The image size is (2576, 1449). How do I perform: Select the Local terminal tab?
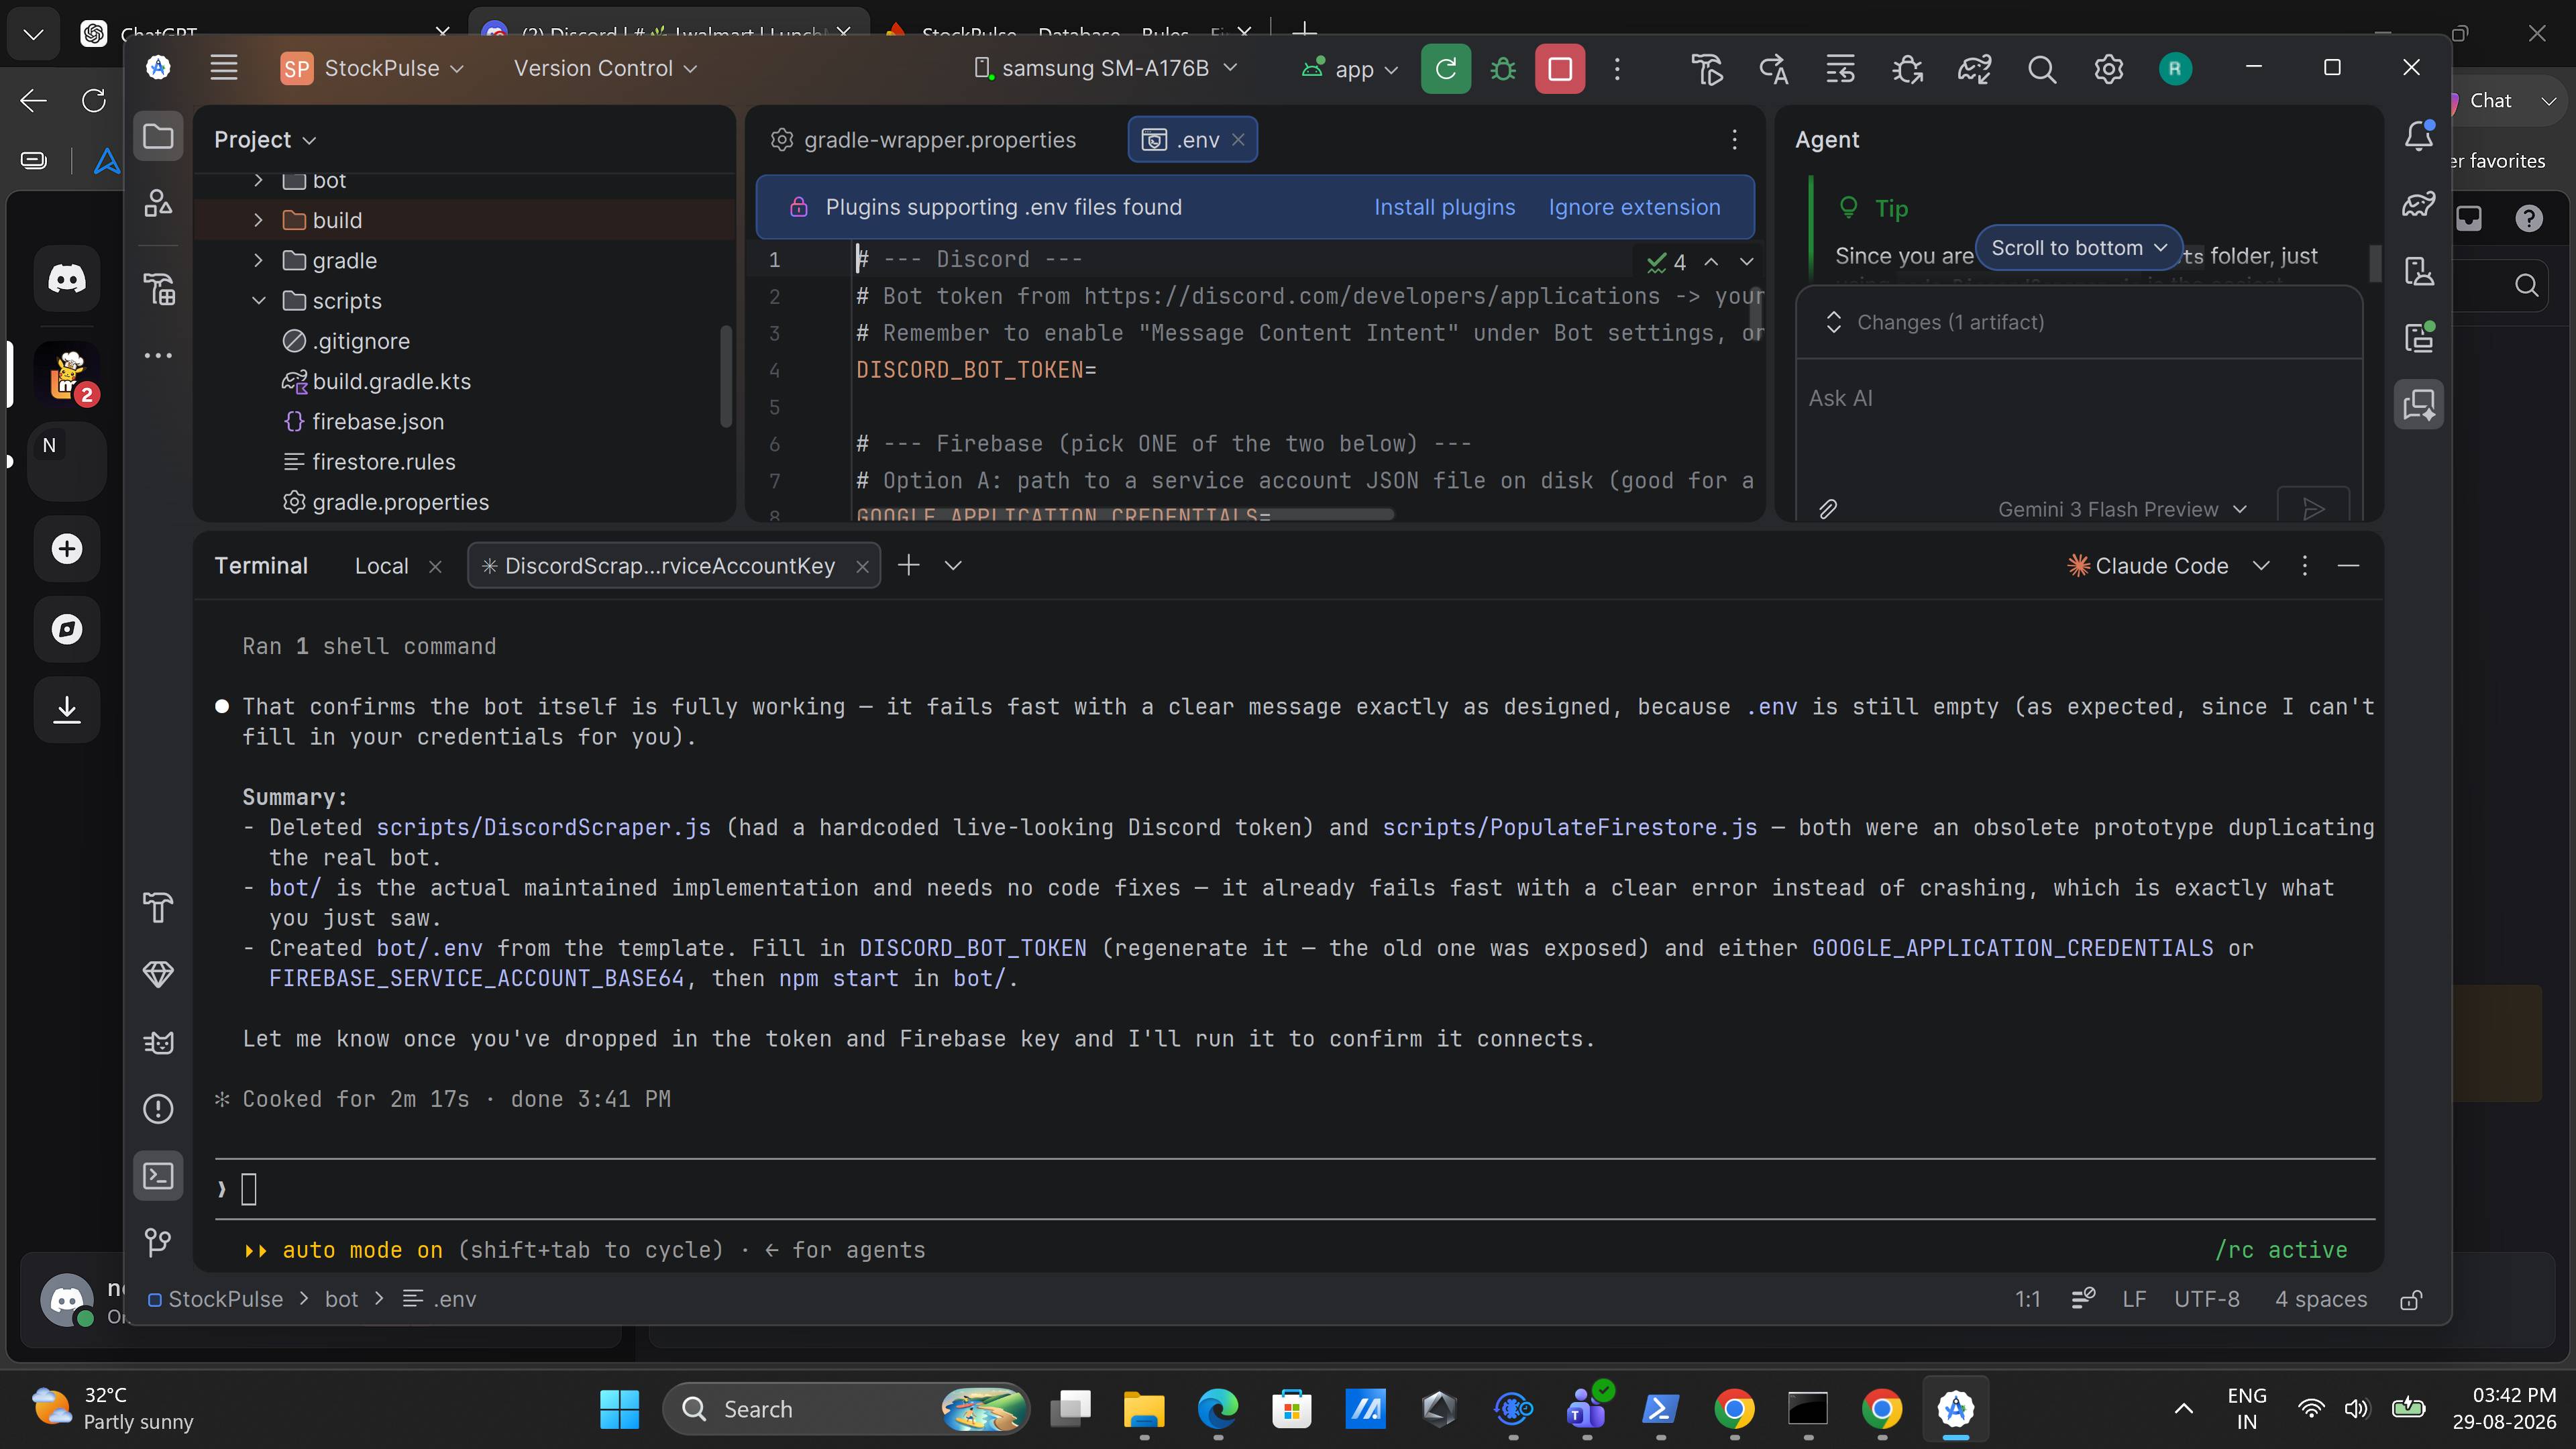pyautogui.click(x=381, y=566)
